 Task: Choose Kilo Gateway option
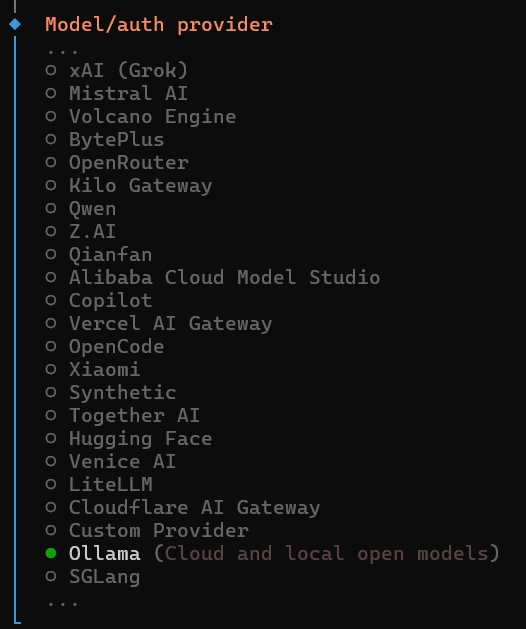128,186
